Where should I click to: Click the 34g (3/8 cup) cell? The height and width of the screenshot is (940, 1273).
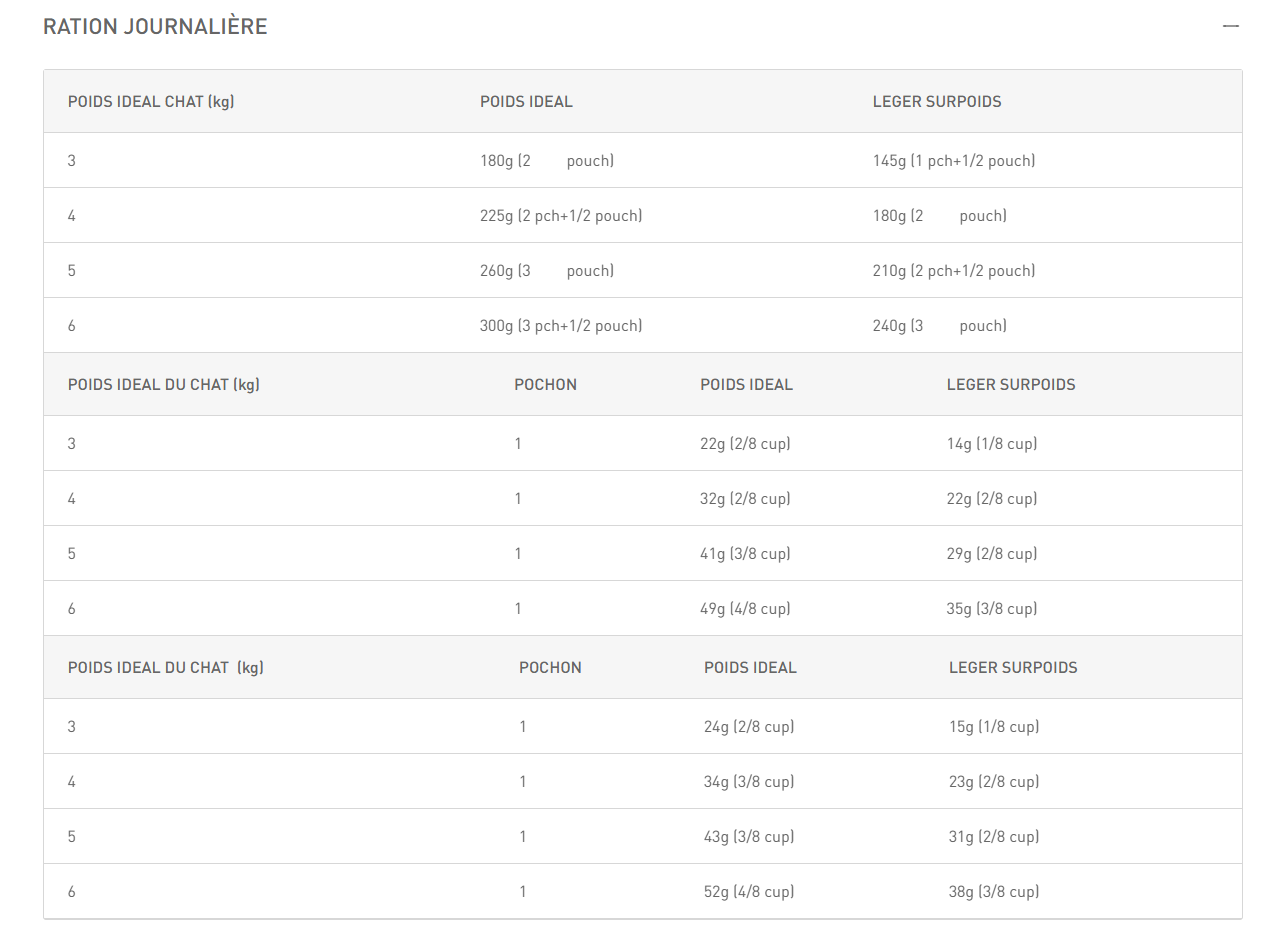pyautogui.click(x=749, y=782)
